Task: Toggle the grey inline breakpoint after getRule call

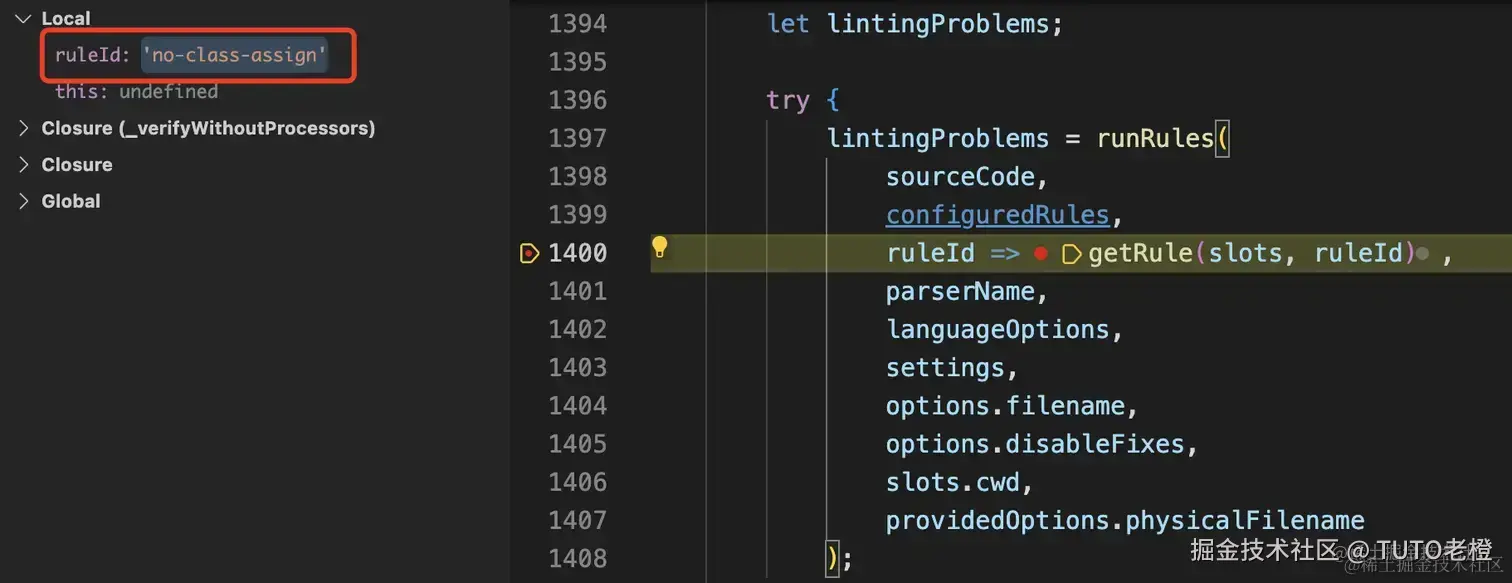Action: point(1422,255)
